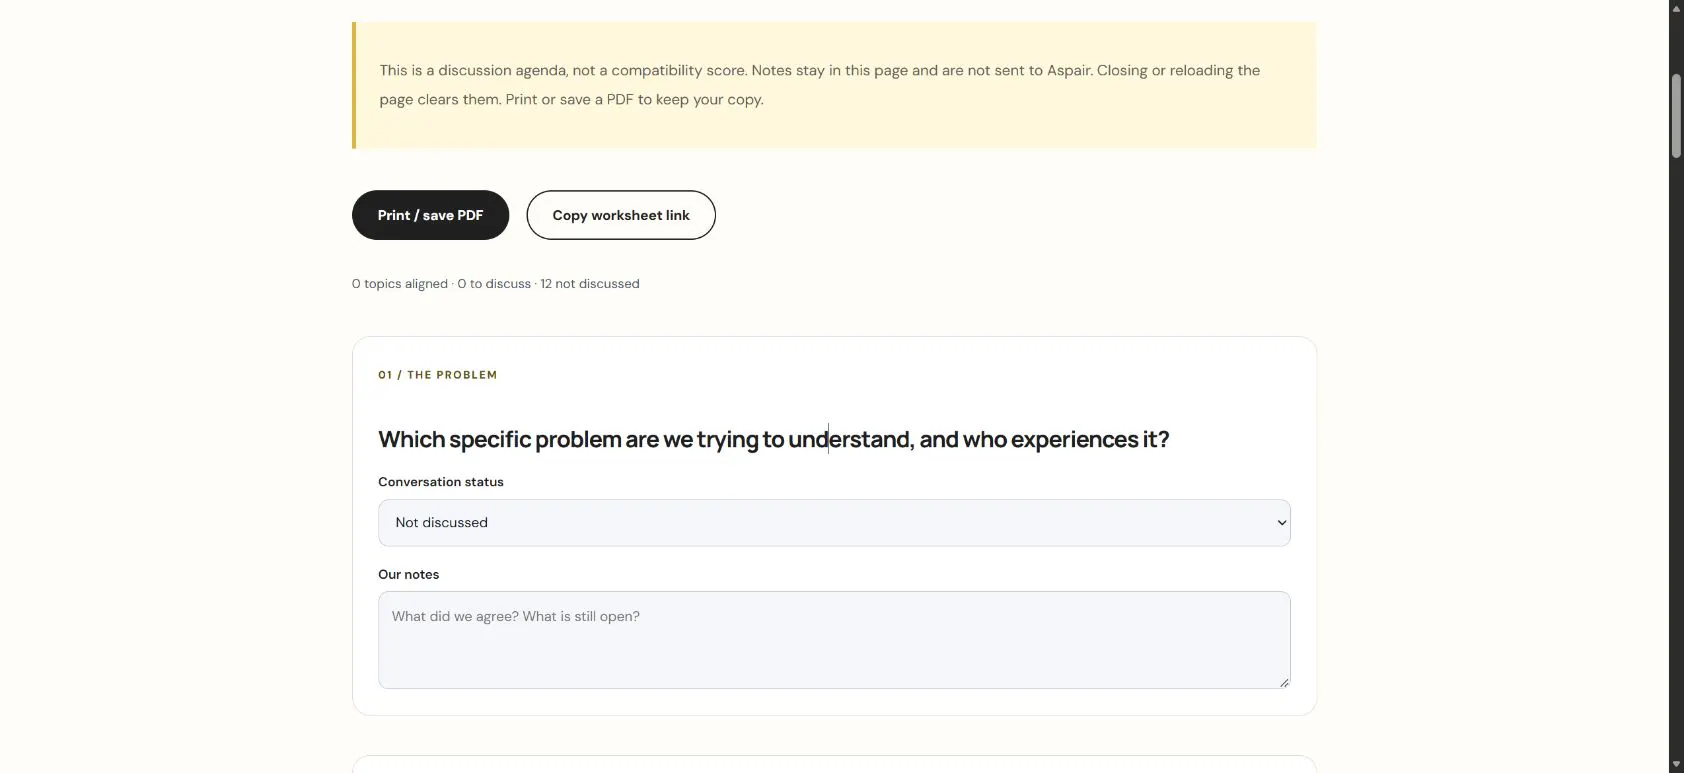Open the Conversation status dropdown
1684x773 pixels.
click(x=834, y=523)
